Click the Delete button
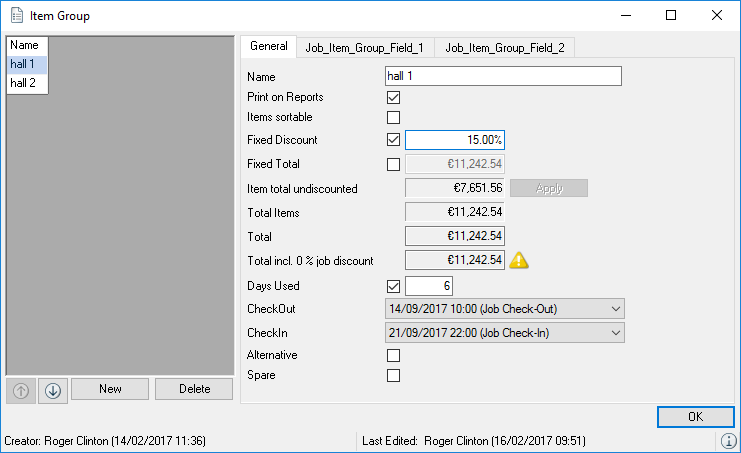The image size is (741, 453). coord(193,389)
